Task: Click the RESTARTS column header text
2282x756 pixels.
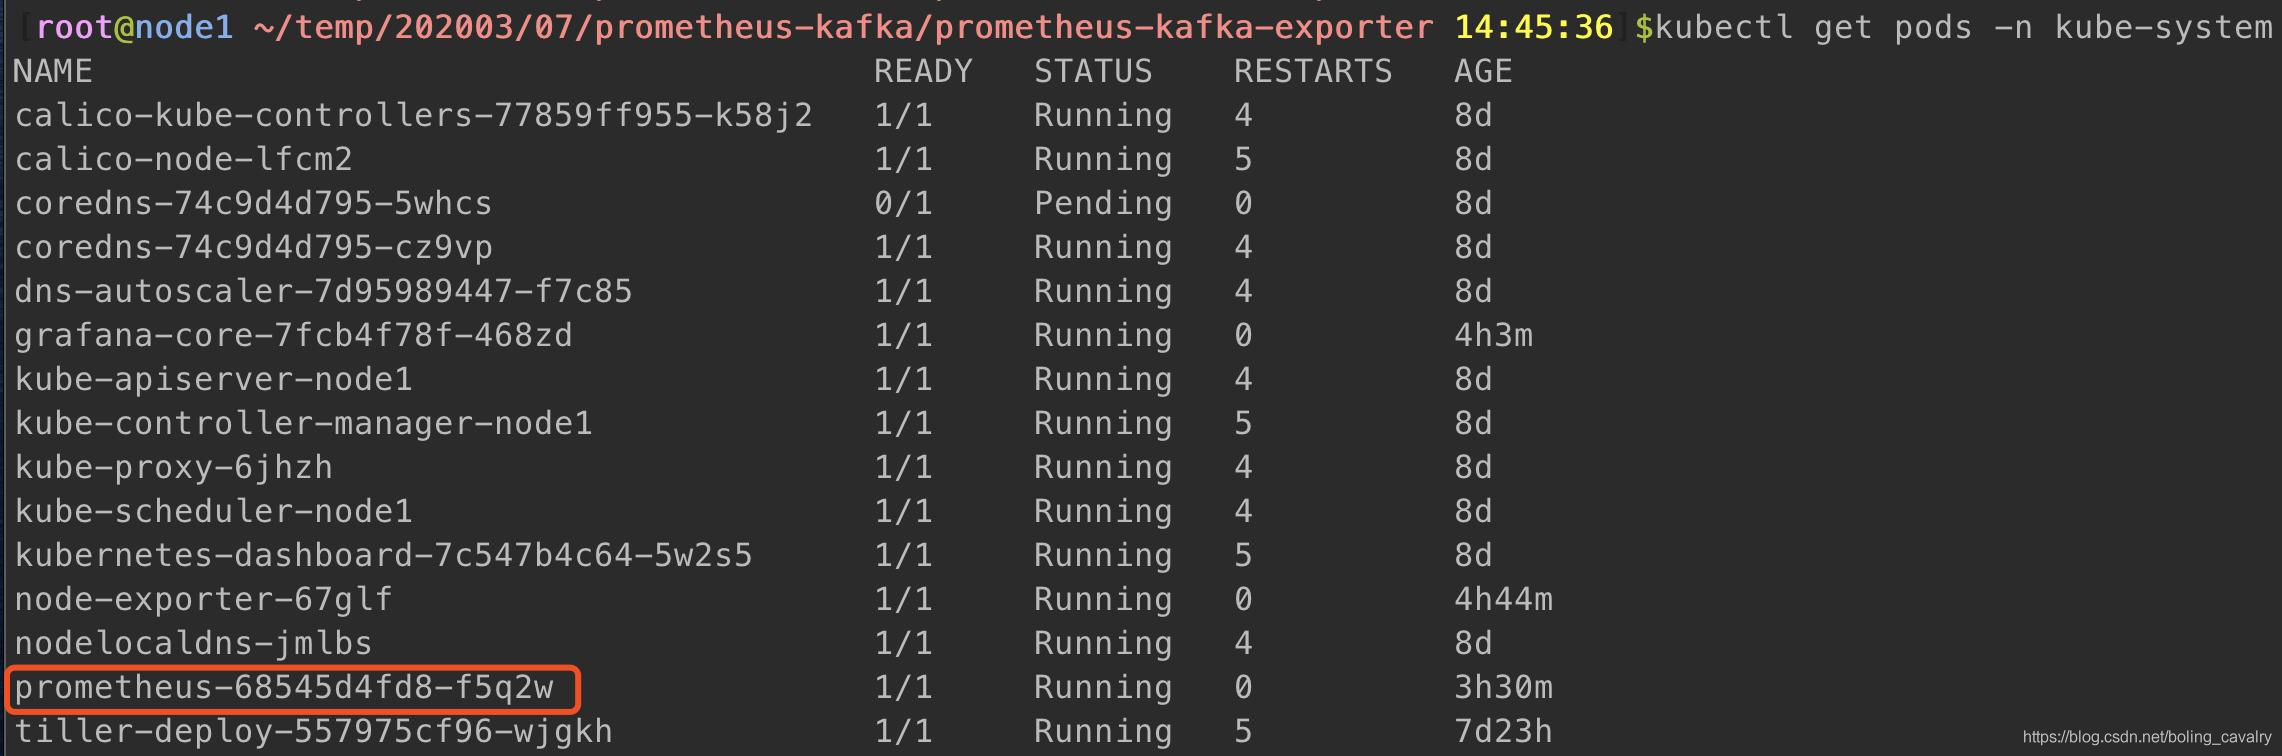Action: (1313, 71)
